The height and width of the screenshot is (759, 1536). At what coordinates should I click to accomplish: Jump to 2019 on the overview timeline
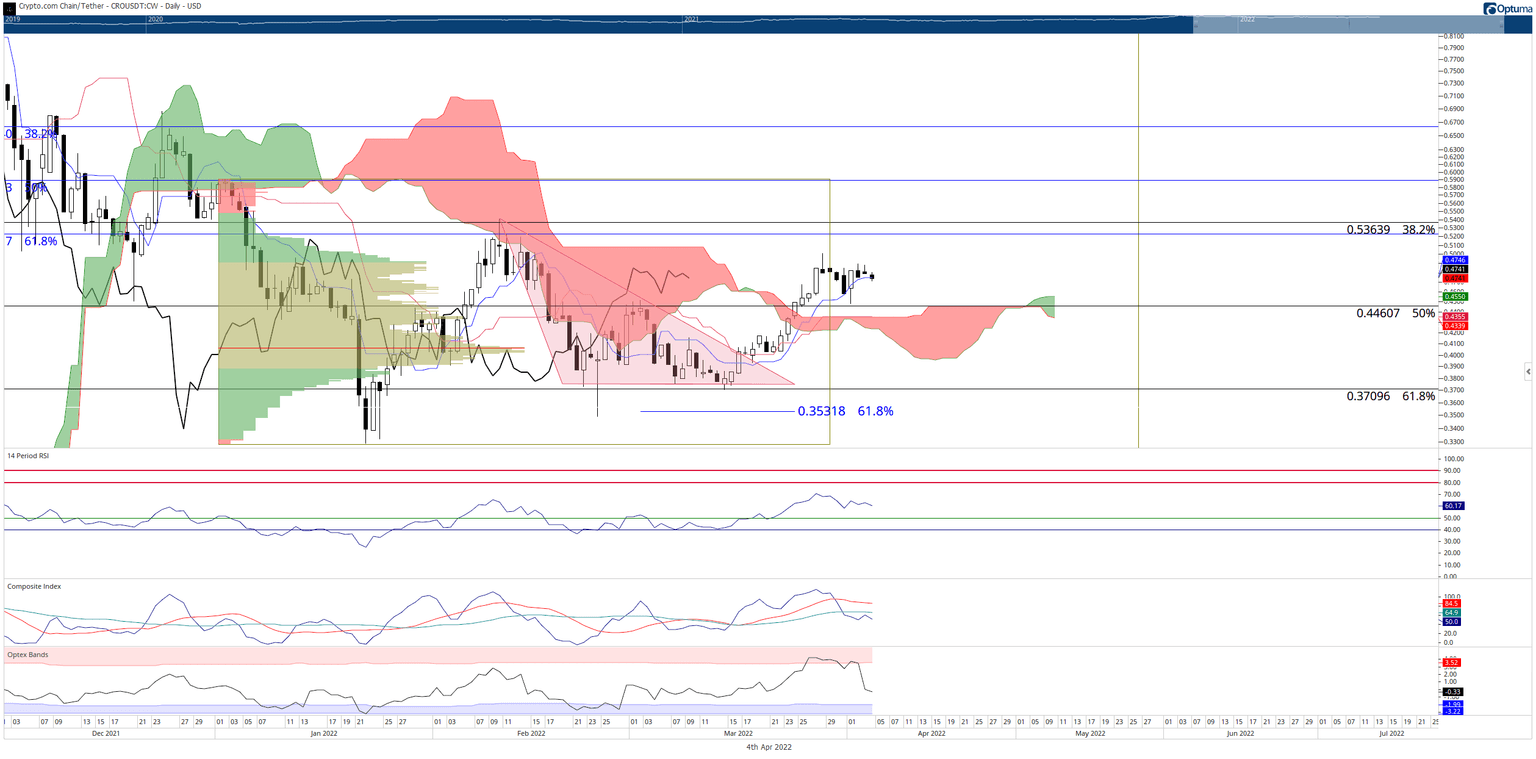tap(12, 19)
